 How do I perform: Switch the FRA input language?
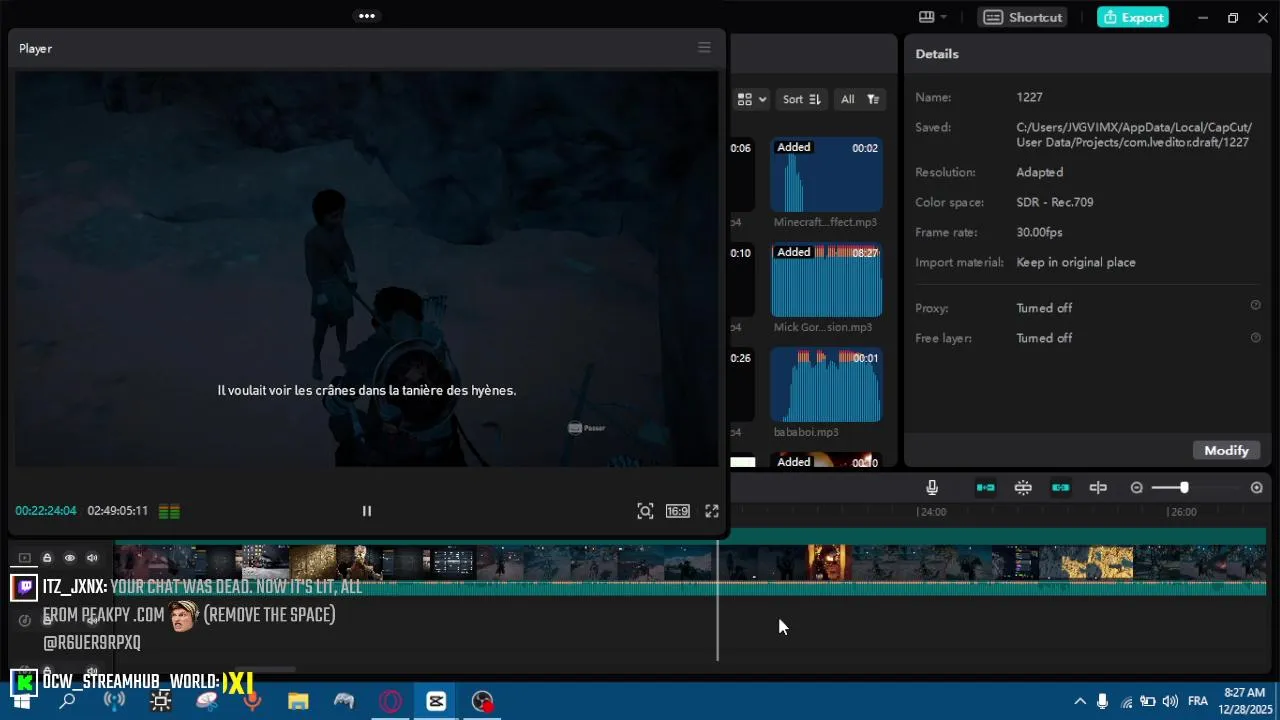point(1197,701)
